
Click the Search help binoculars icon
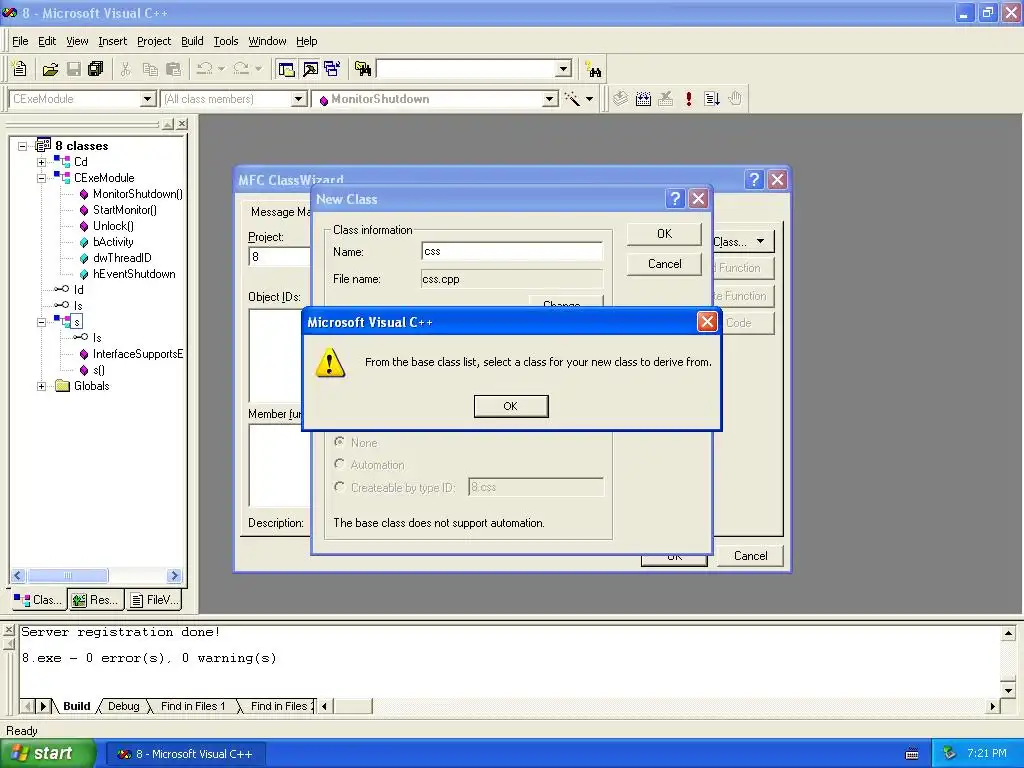pyautogui.click(x=594, y=69)
